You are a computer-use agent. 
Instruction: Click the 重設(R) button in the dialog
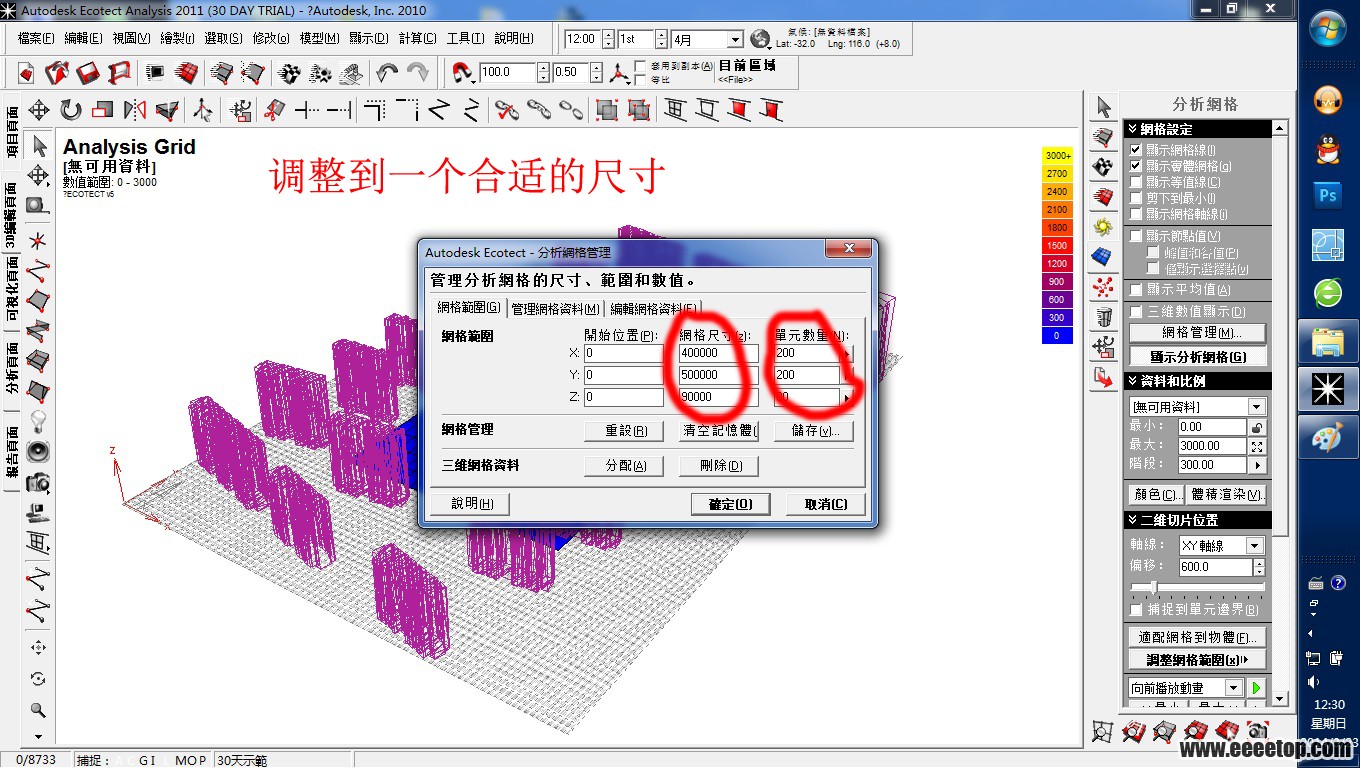[x=623, y=431]
